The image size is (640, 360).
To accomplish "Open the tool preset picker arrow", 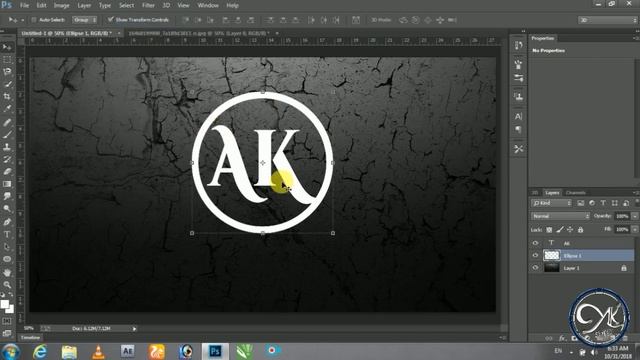I will coord(22,20).
